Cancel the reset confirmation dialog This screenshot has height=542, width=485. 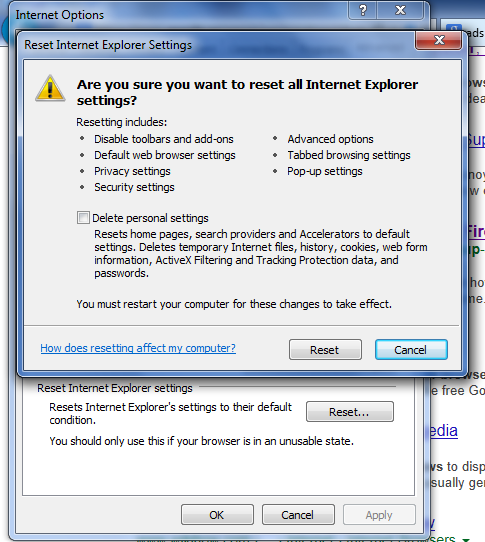click(x=411, y=349)
